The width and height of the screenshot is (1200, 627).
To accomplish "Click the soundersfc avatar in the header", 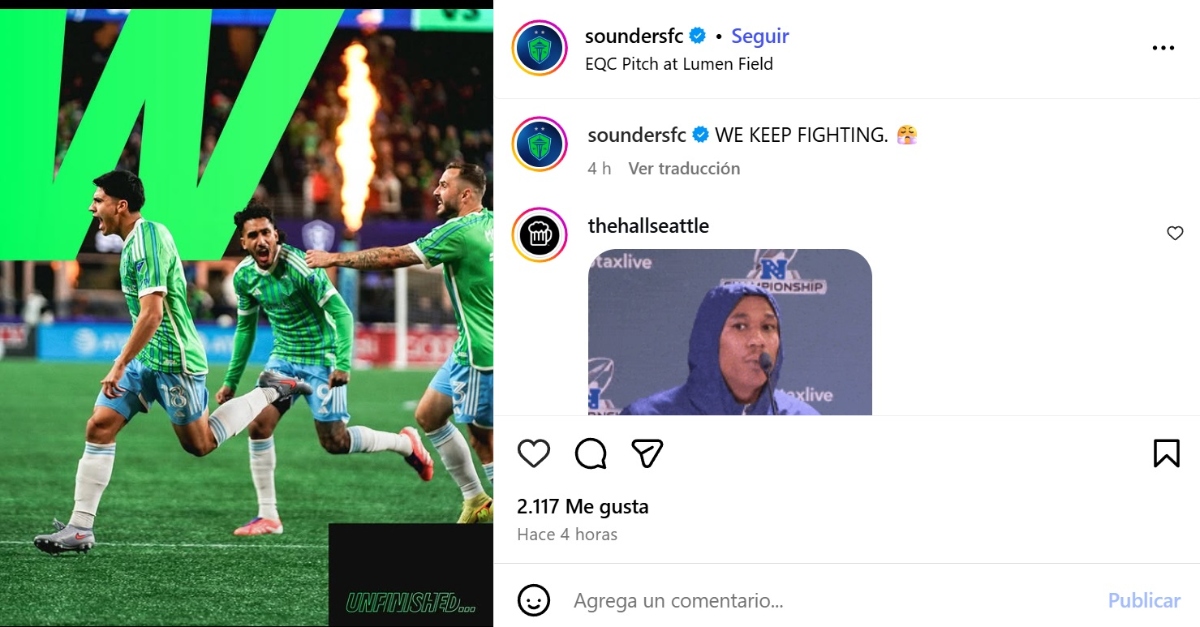I will pos(540,48).
